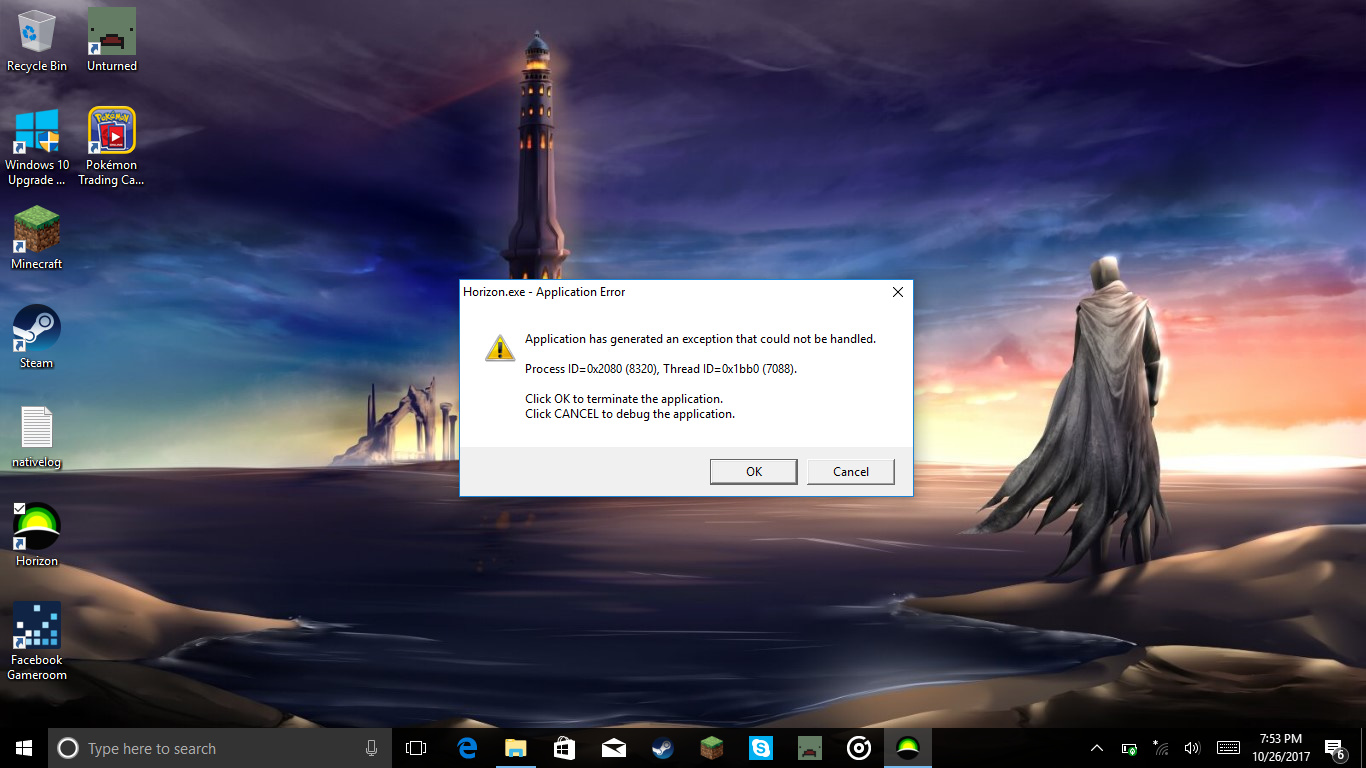Open Task View from the taskbar

tap(416, 748)
